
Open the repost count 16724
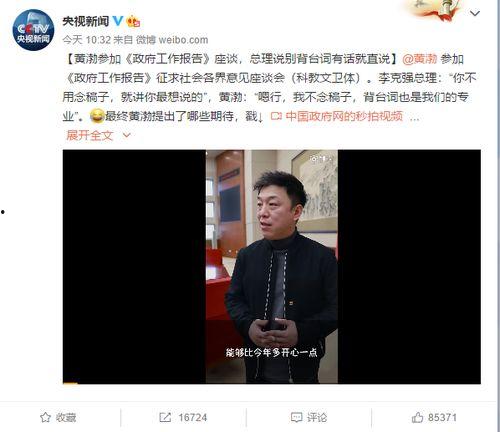pos(192,418)
